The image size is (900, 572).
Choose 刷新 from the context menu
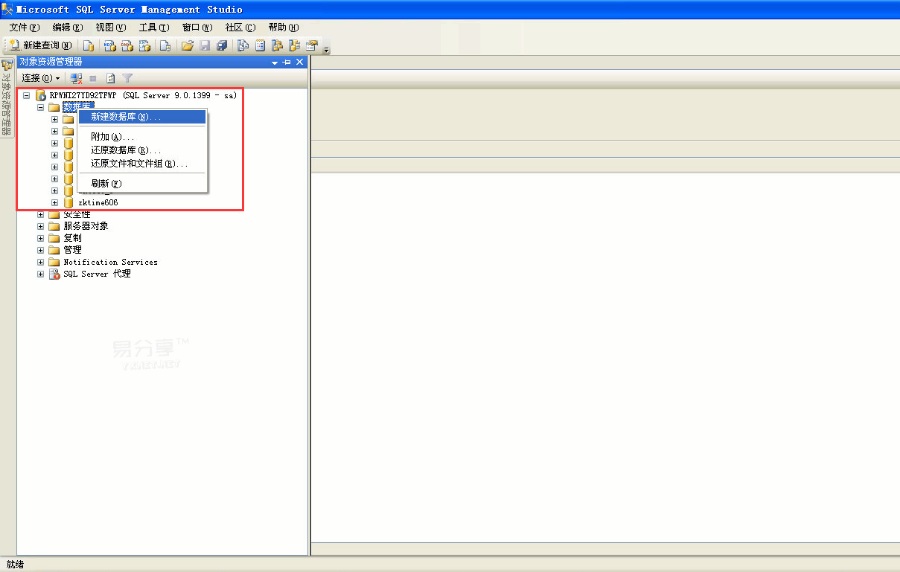[142, 184]
